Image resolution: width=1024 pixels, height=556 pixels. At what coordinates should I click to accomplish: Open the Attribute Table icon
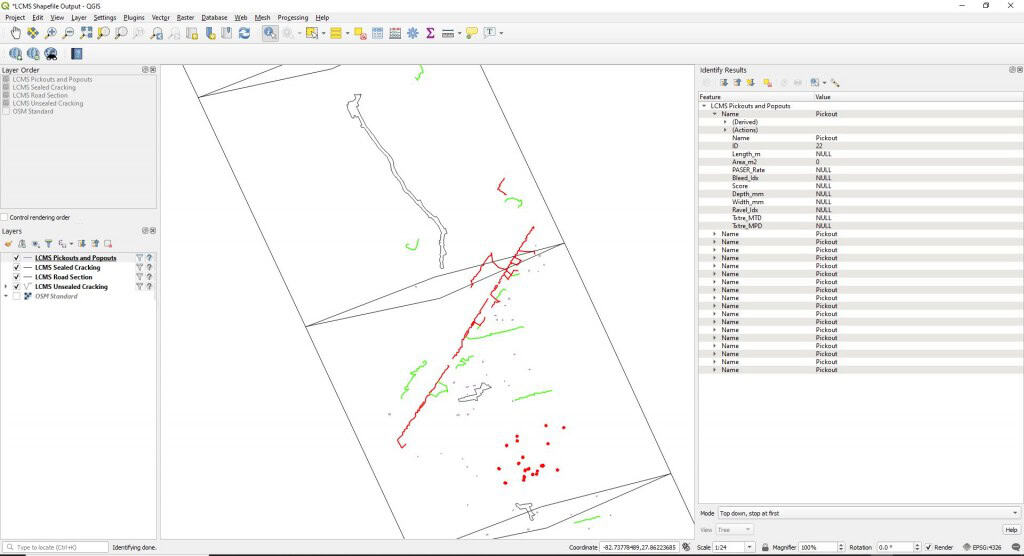point(377,33)
